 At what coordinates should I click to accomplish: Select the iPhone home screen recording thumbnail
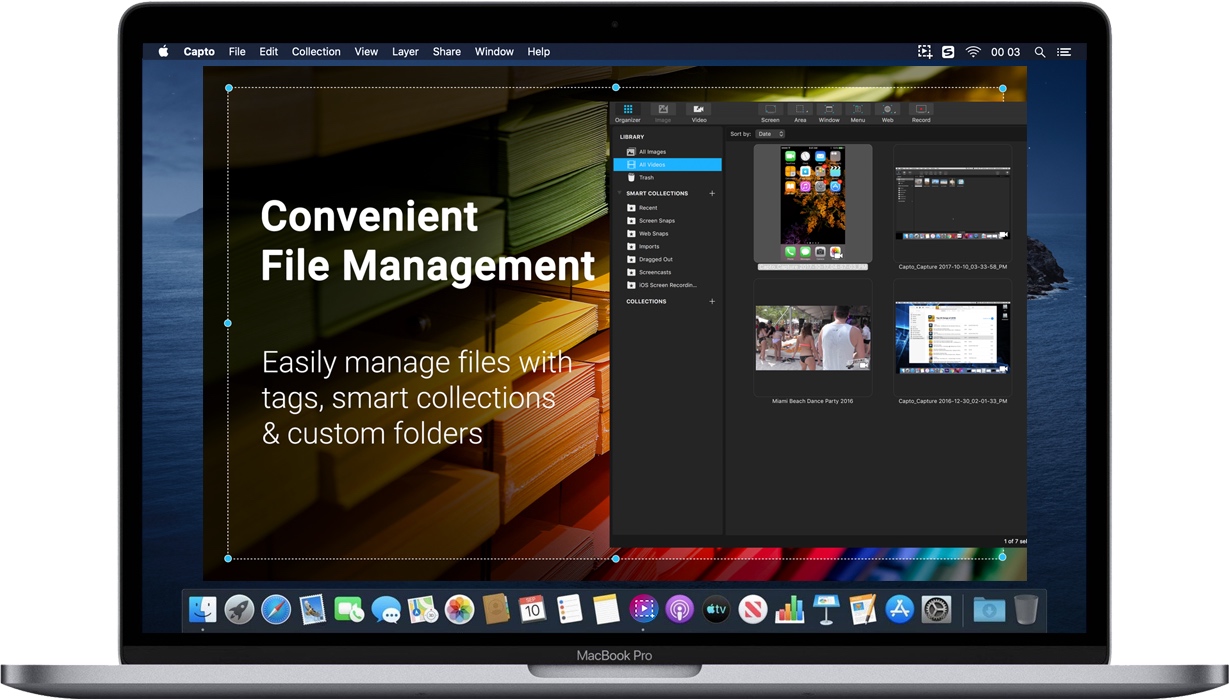coord(812,204)
